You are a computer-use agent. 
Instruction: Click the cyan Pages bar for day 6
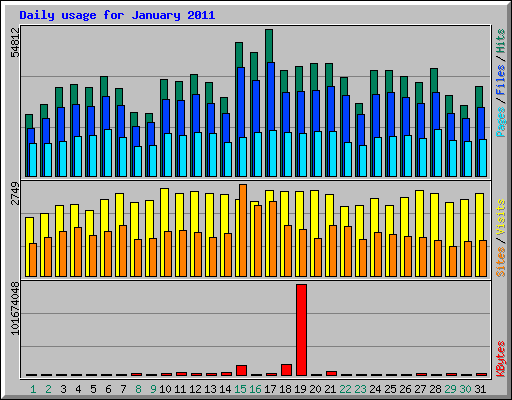[x=108, y=153]
